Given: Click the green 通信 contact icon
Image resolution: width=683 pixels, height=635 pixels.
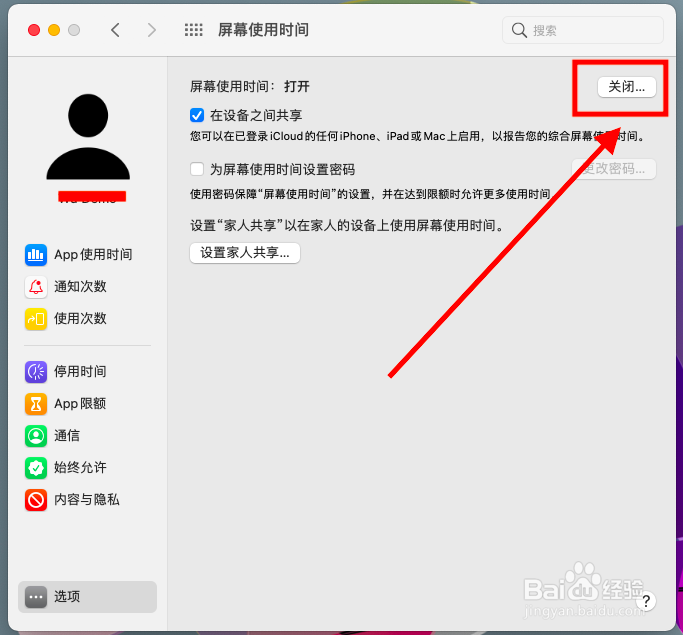Looking at the screenshot, I should coord(36,436).
